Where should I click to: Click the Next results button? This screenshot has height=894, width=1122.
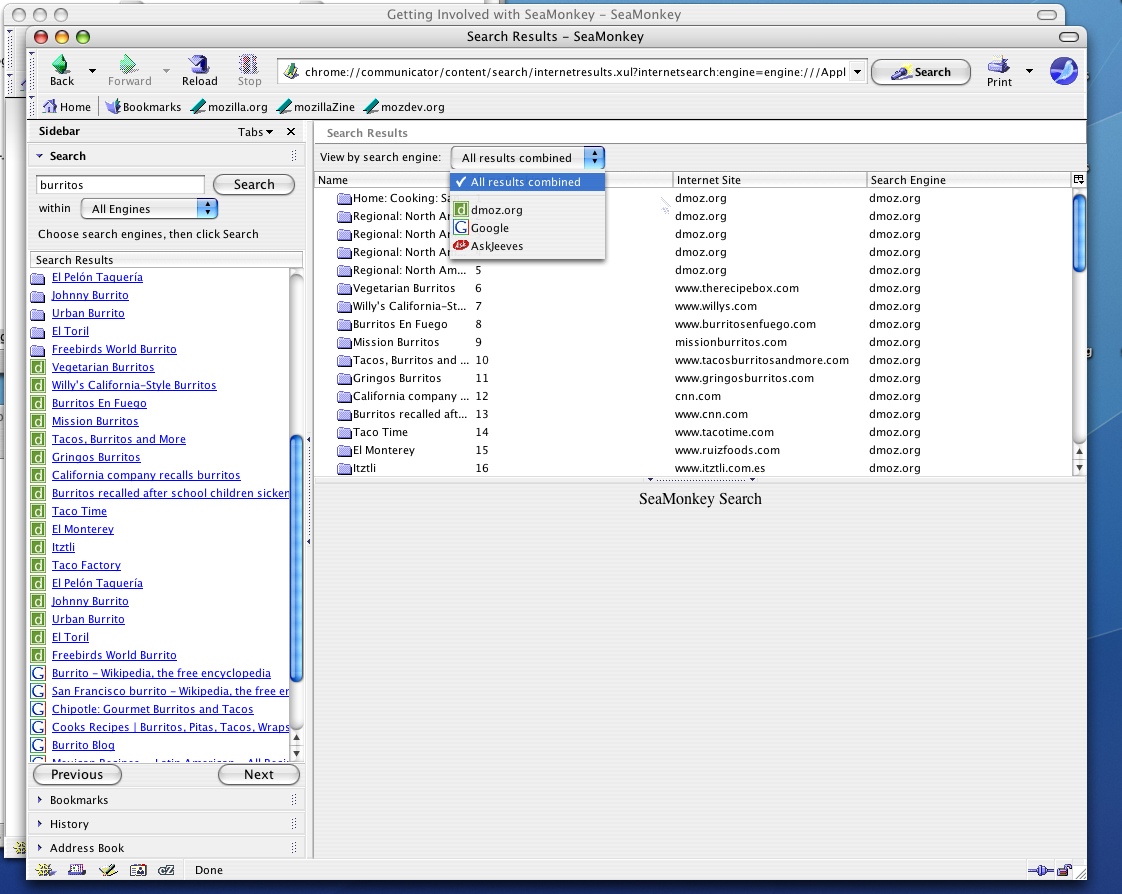pyautogui.click(x=258, y=774)
